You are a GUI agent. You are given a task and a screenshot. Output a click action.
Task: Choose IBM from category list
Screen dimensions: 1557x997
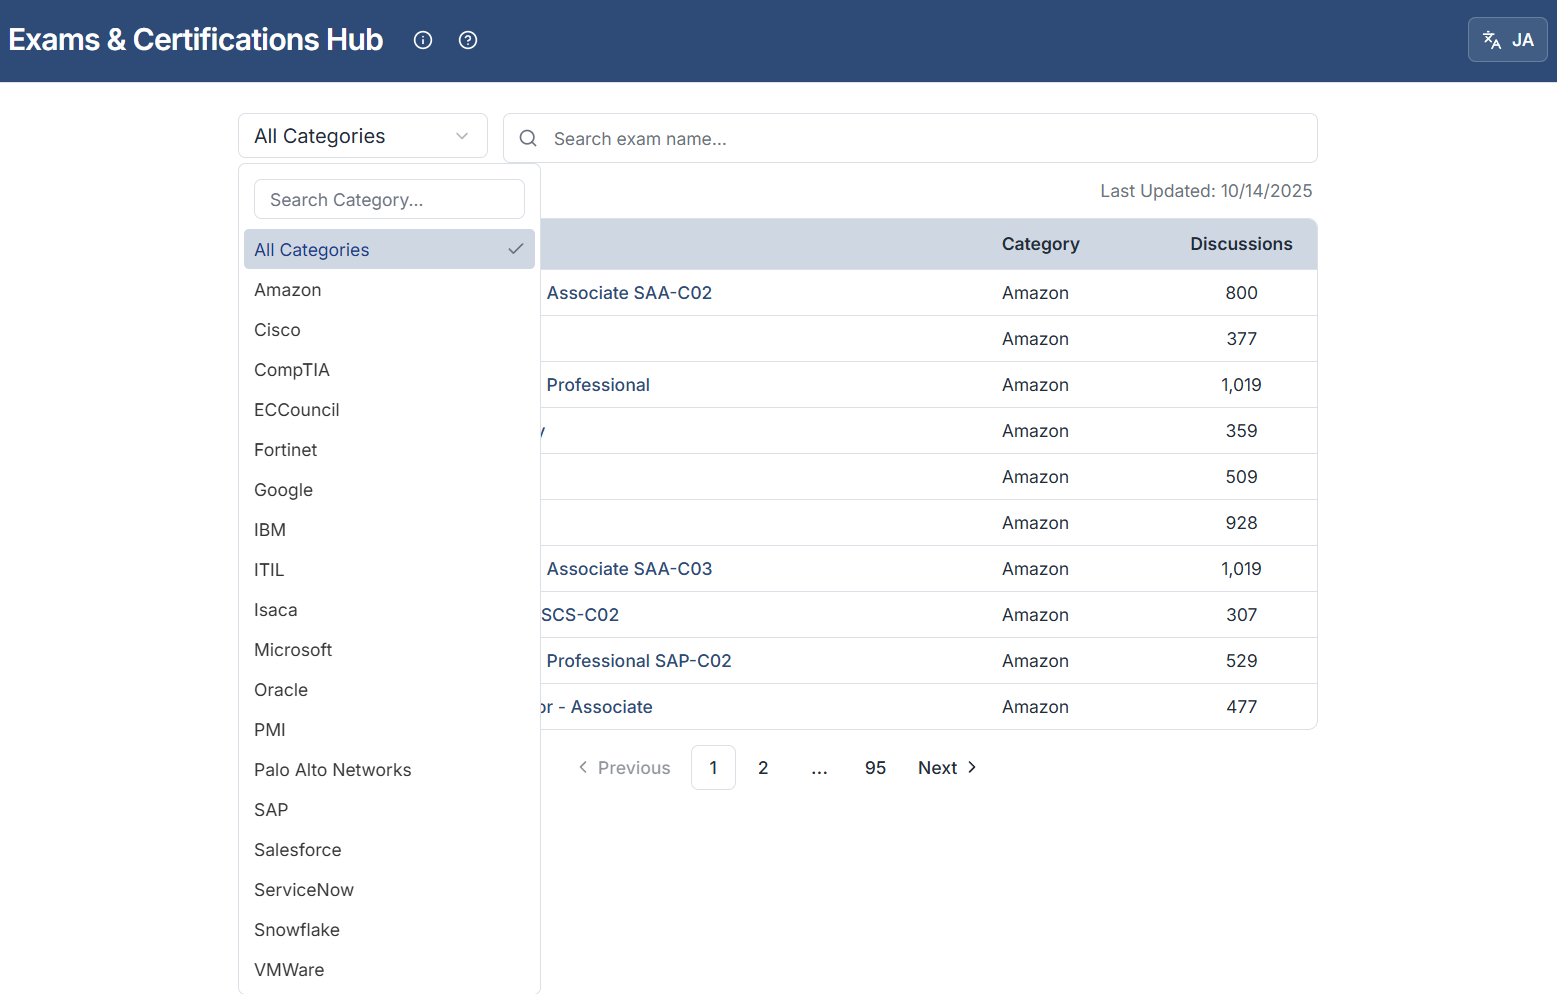pos(389,529)
